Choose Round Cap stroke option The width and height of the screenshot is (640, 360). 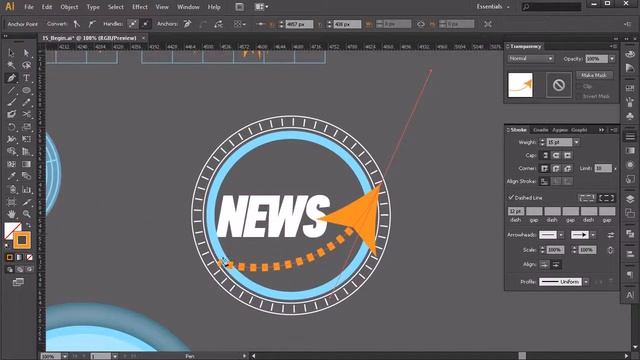556,156
